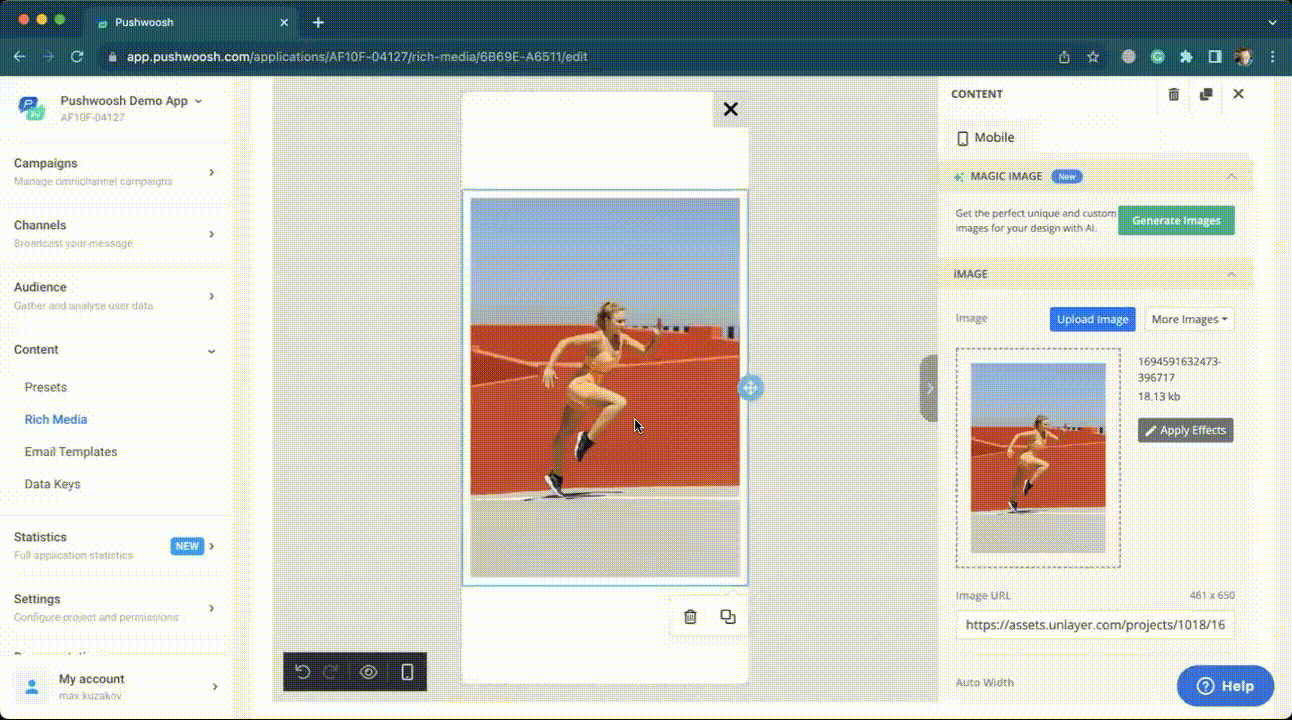Duplicate the image block using canvas copy icon
Viewport: 1292px width, 720px height.
point(728,617)
